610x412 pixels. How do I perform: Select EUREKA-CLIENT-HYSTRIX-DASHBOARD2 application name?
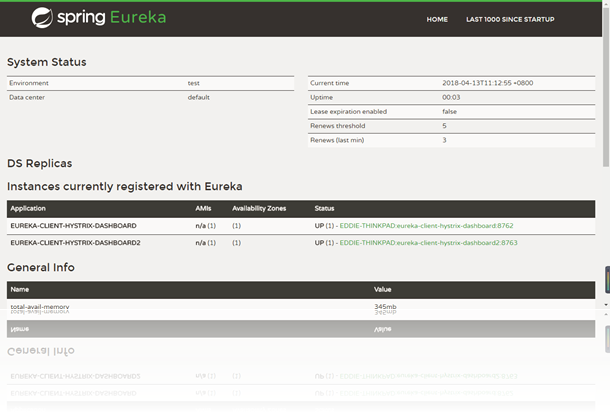(75, 243)
